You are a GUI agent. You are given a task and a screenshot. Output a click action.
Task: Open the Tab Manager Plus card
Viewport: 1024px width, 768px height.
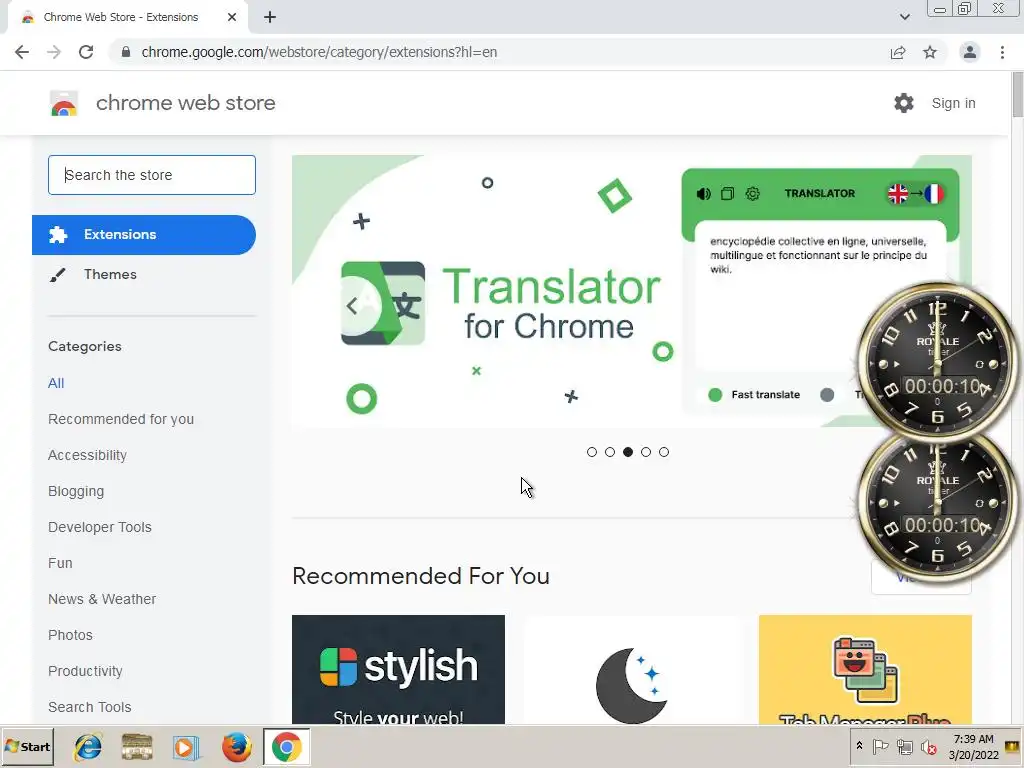865,669
